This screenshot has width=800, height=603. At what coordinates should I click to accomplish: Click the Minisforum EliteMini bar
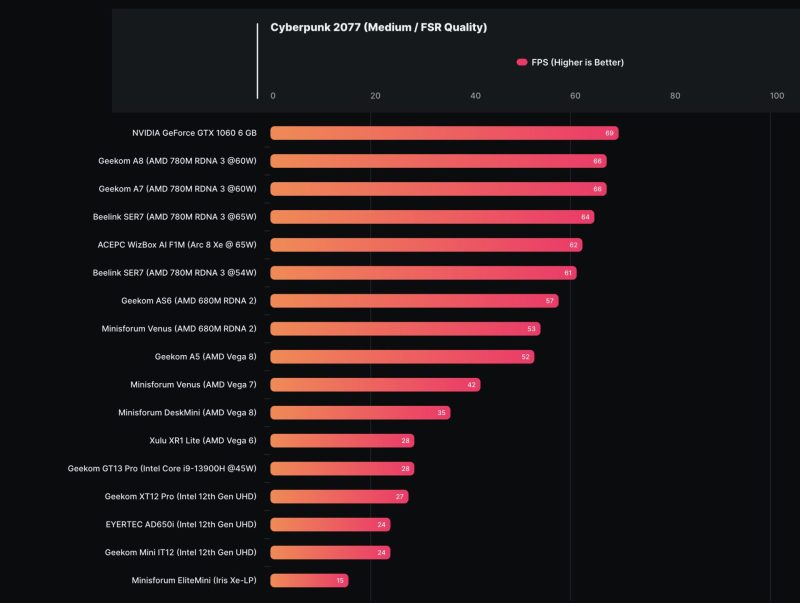pyautogui.click(x=309, y=581)
